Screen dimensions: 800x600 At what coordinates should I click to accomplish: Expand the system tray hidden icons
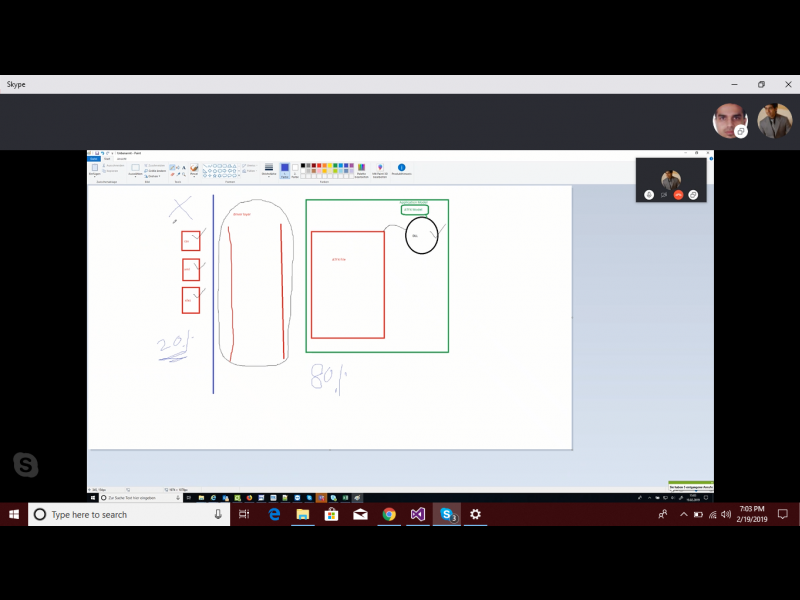(684, 514)
